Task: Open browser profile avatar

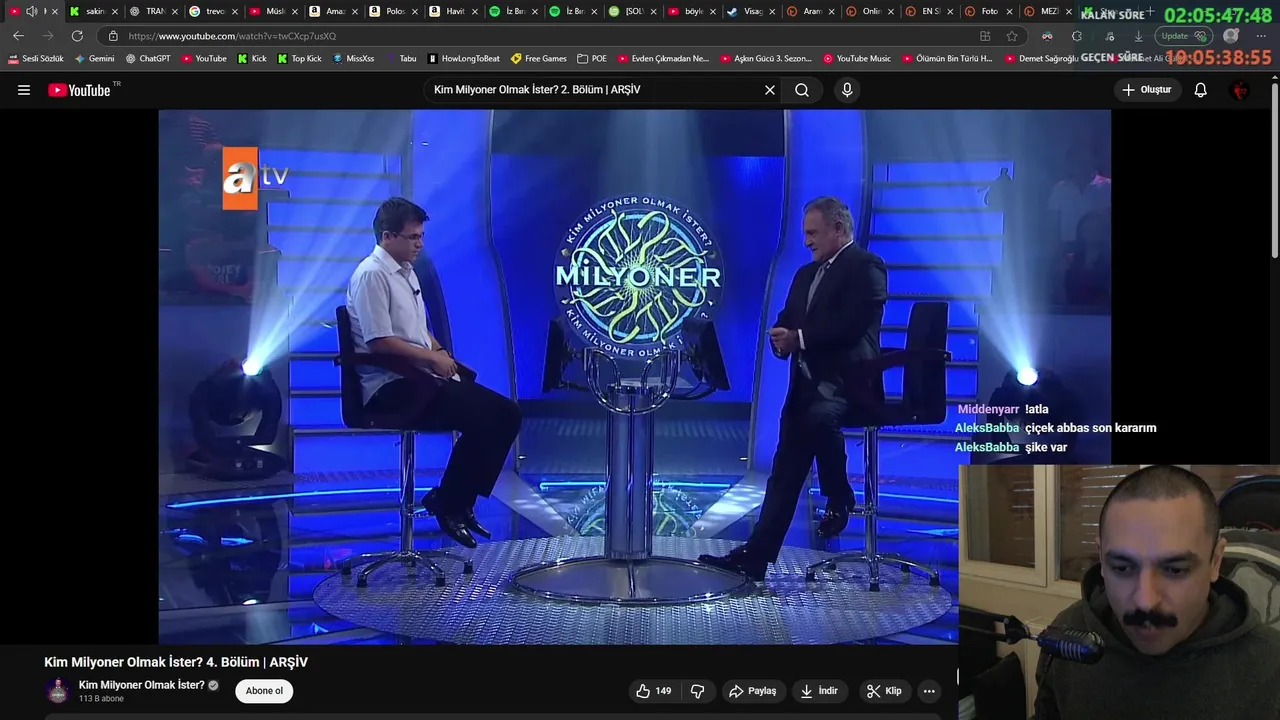Action: pyautogui.click(x=1231, y=36)
